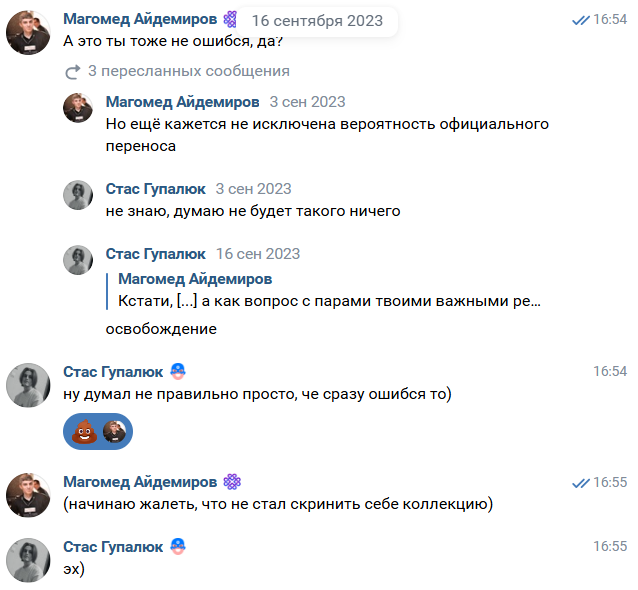
Task: Click the purple knot emoji status beside the top Магомед Айдемиров name
Action: 230,19
